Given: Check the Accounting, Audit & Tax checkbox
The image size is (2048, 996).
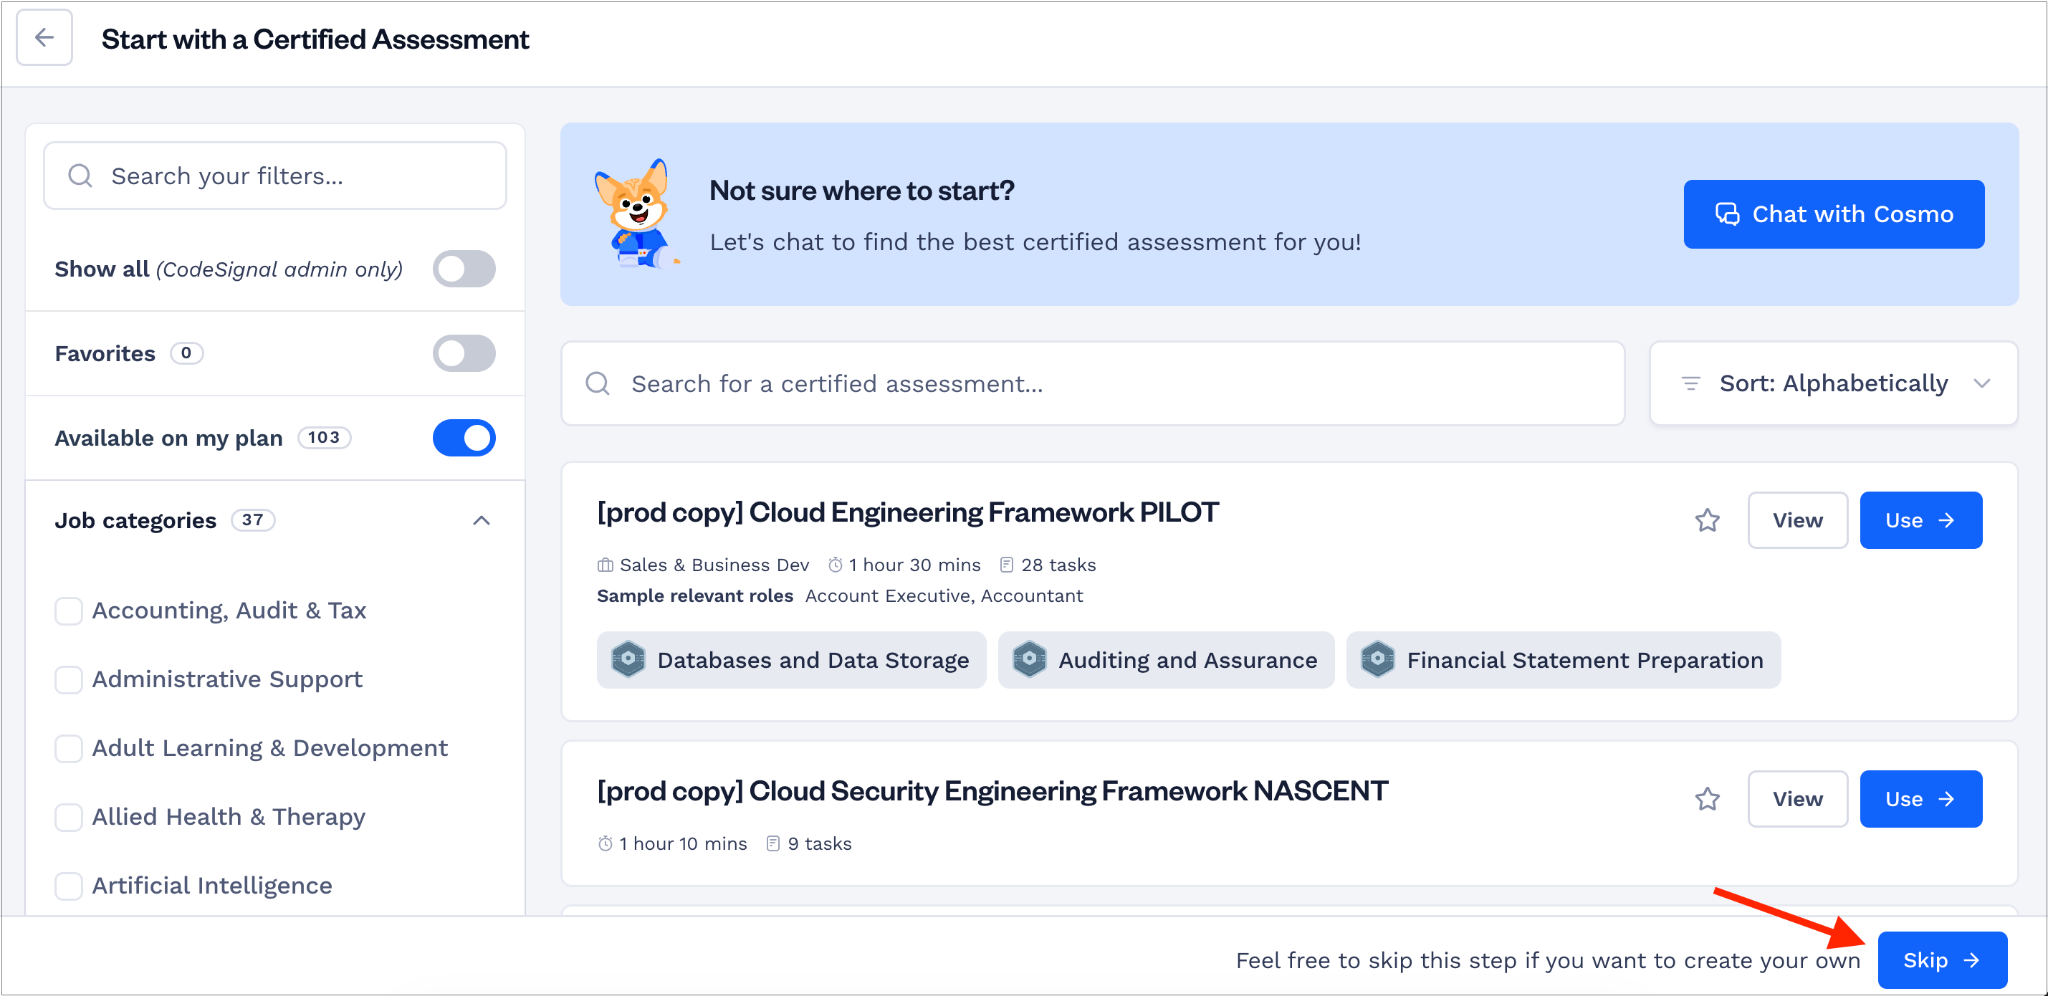Looking at the screenshot, I should tap(69, 611).
